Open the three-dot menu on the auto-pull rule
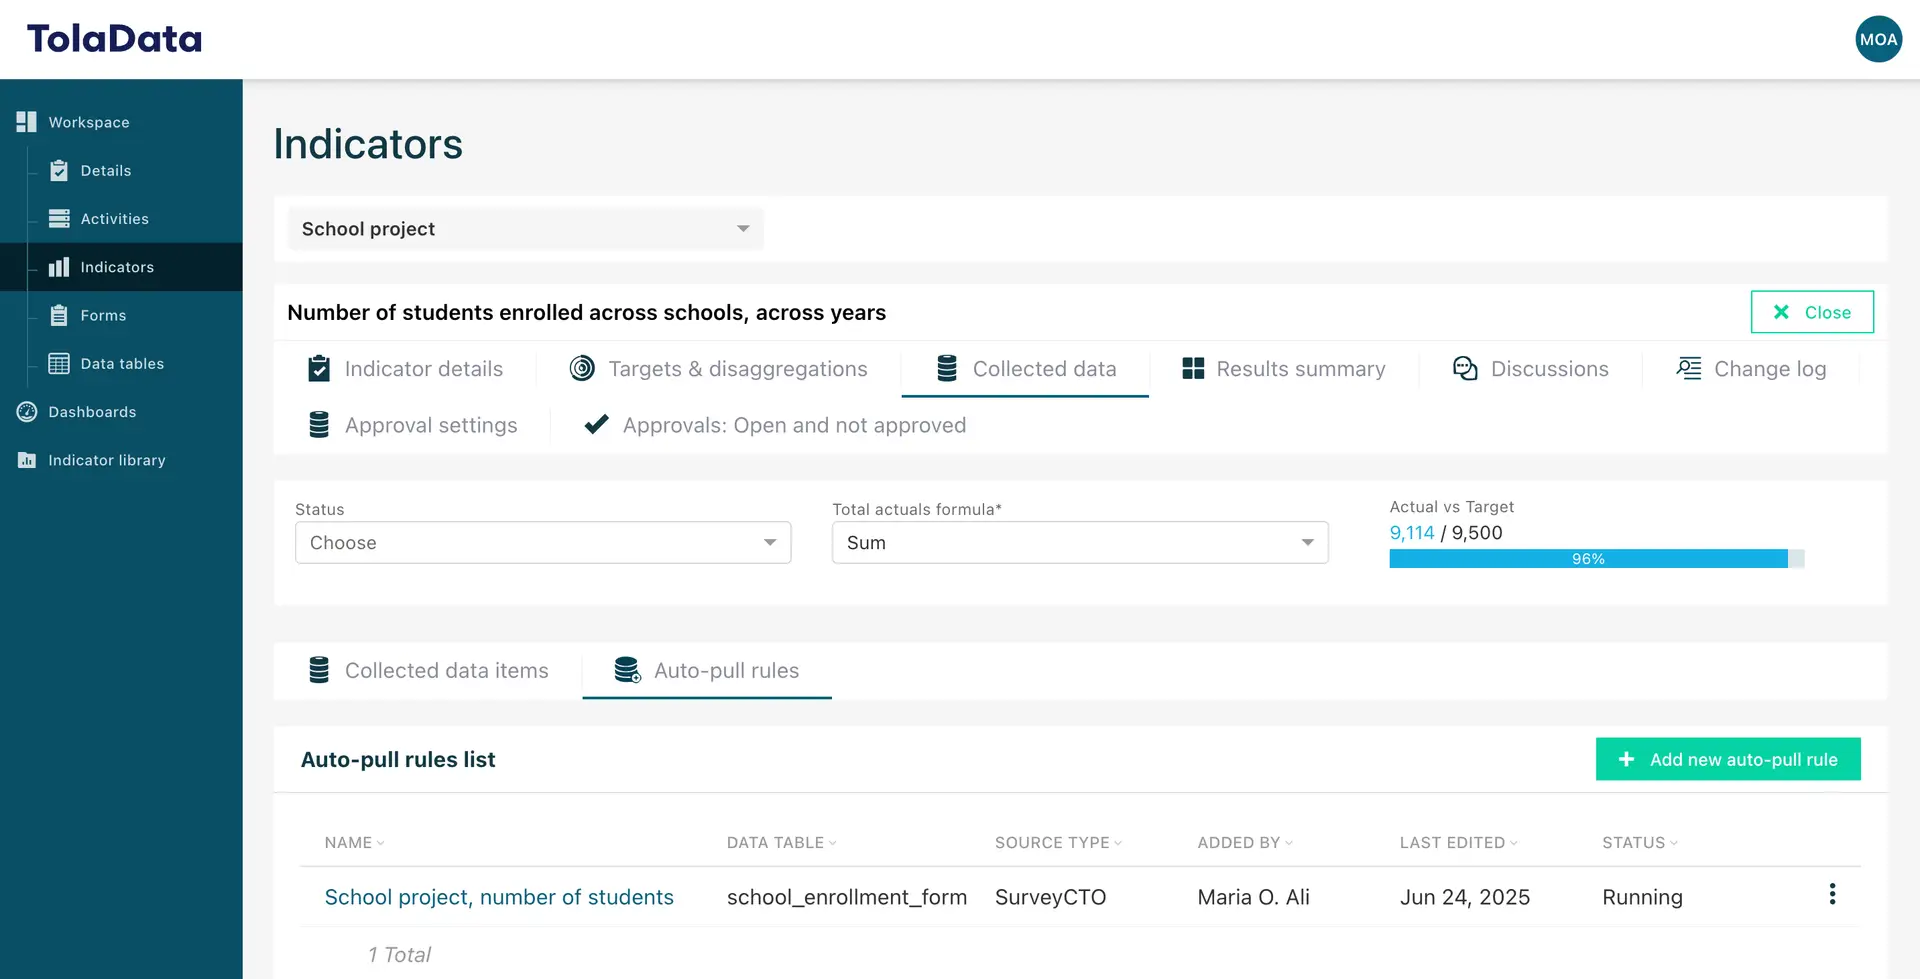This screenshot has width=1920, height=979. click(x=1833, y=893)
